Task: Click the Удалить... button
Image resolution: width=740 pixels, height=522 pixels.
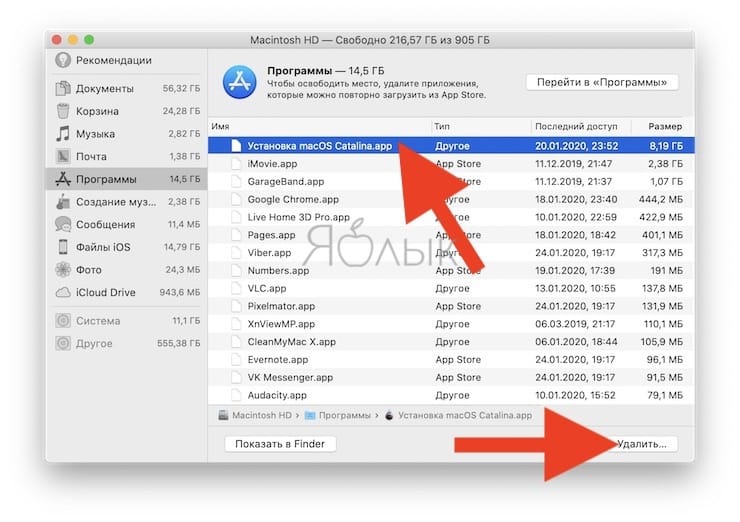Action: point(642,444)
